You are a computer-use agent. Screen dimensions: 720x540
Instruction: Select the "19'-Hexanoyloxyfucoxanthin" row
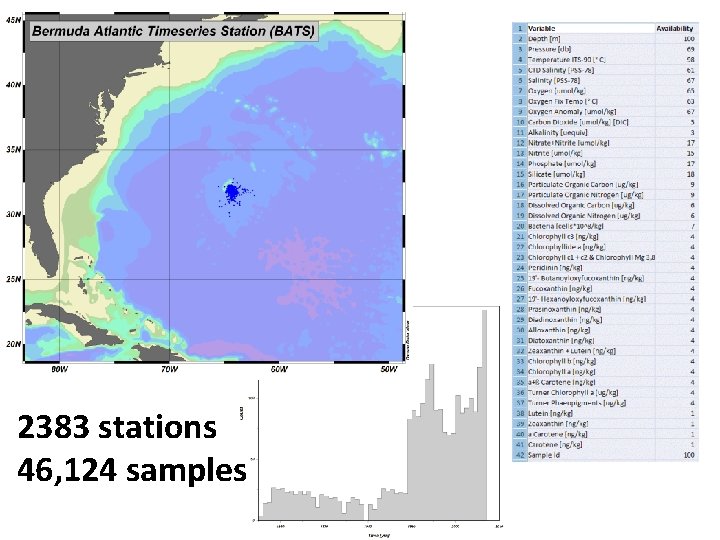tap(605, 299)
